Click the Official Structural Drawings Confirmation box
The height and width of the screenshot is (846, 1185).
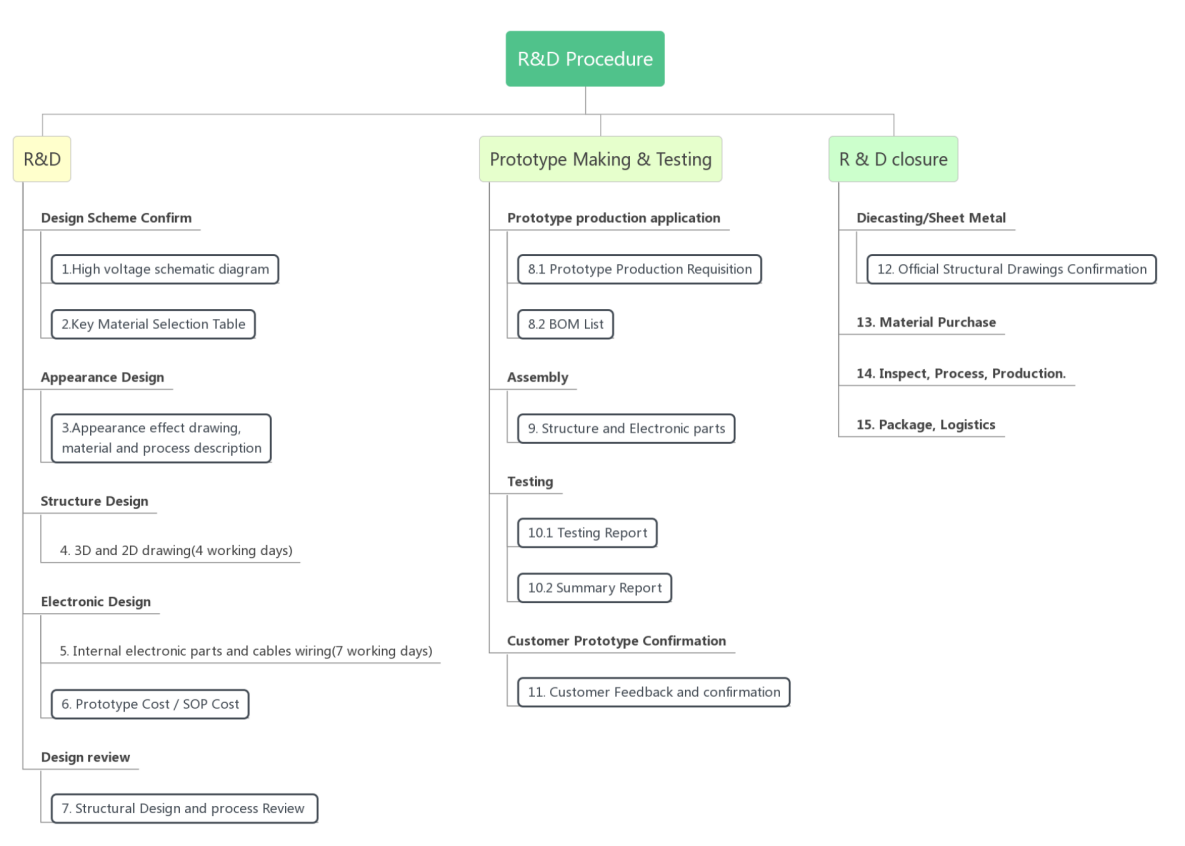click(x=1011, y=269)
